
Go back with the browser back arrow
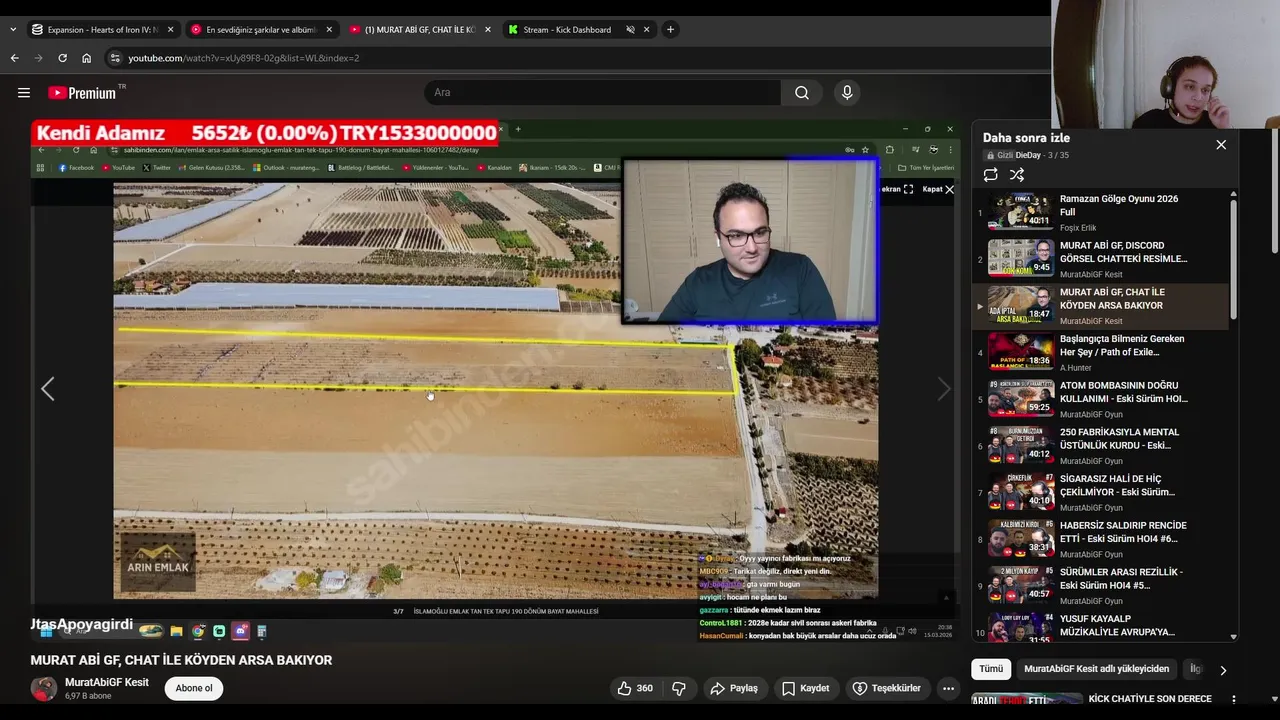point(14,58)
